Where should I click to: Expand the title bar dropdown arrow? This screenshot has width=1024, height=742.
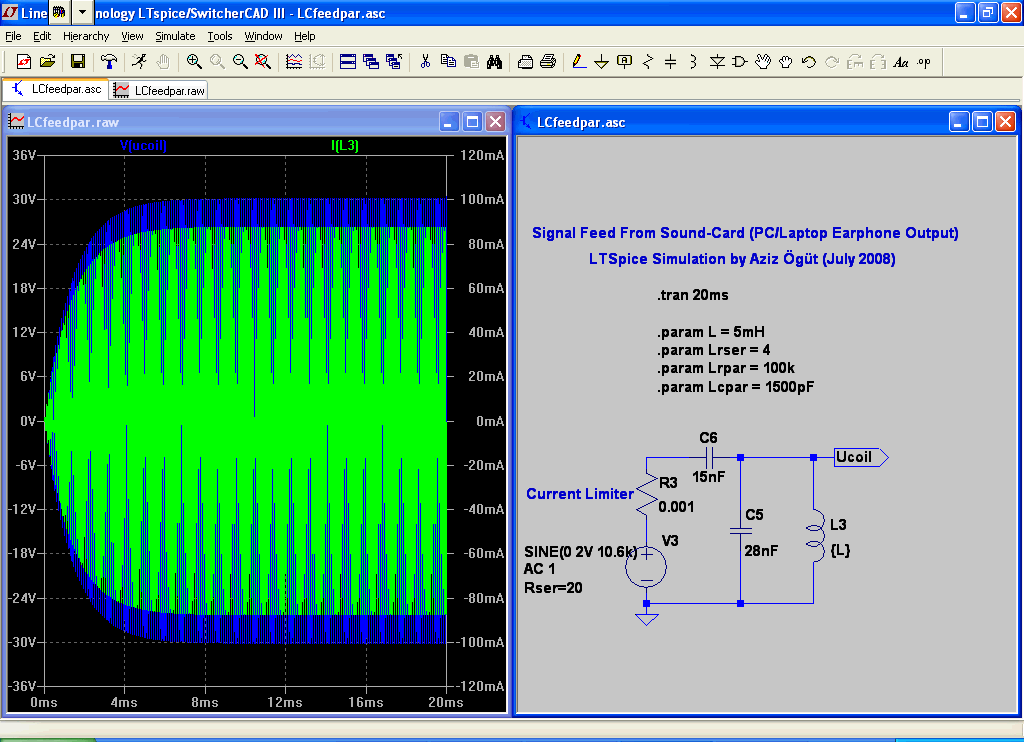point(82,13)
